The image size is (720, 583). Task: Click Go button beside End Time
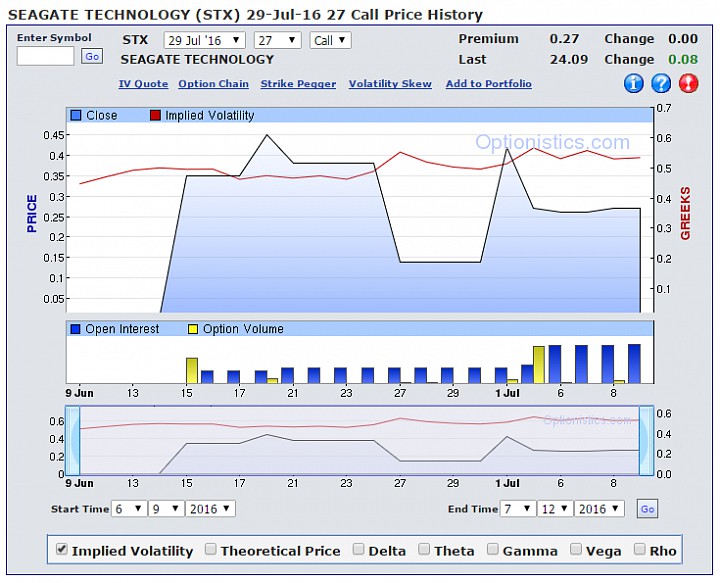647,509
